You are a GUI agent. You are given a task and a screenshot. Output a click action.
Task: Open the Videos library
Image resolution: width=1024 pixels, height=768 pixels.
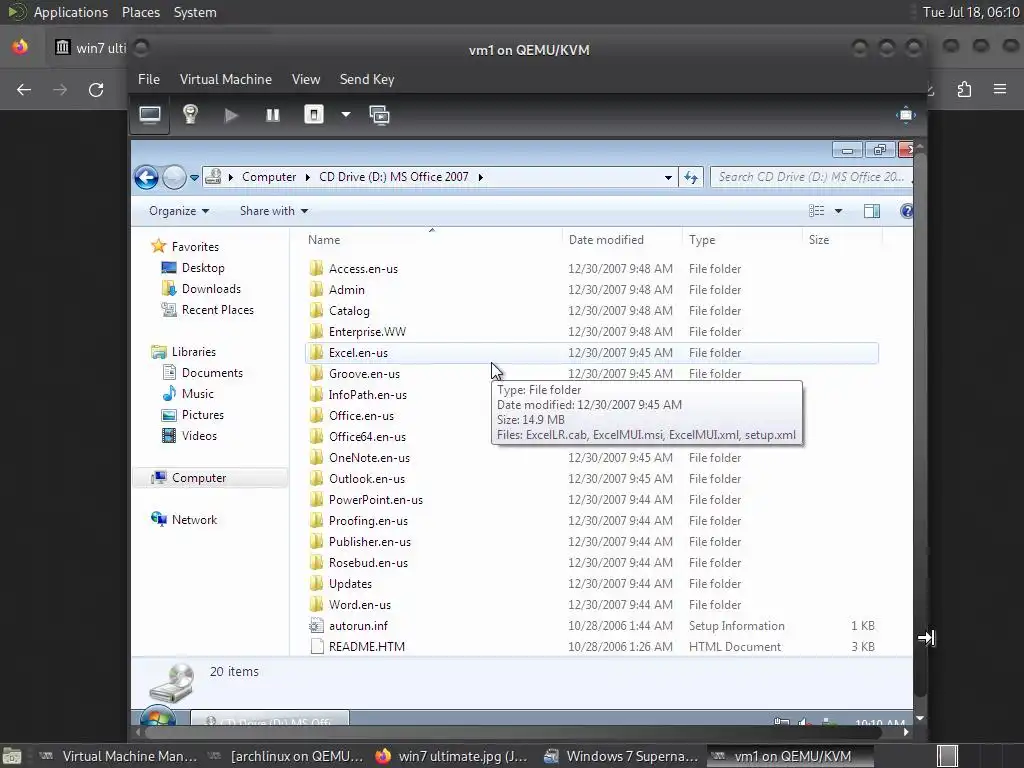pyautogui.click(x=199, y=436)
